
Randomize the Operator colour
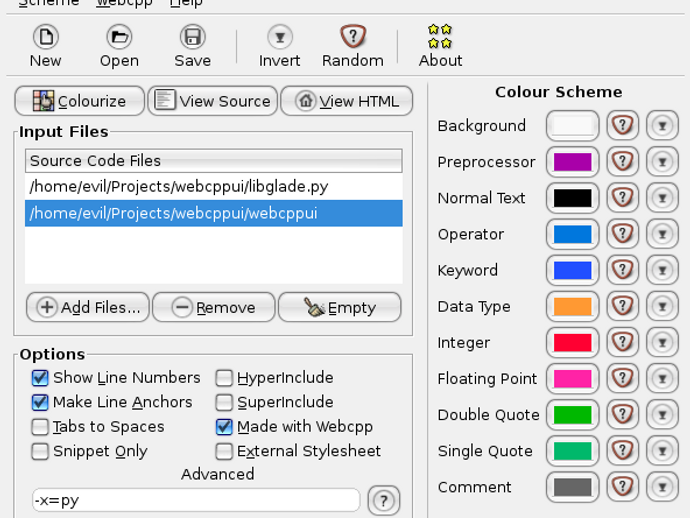pos(622,234)
